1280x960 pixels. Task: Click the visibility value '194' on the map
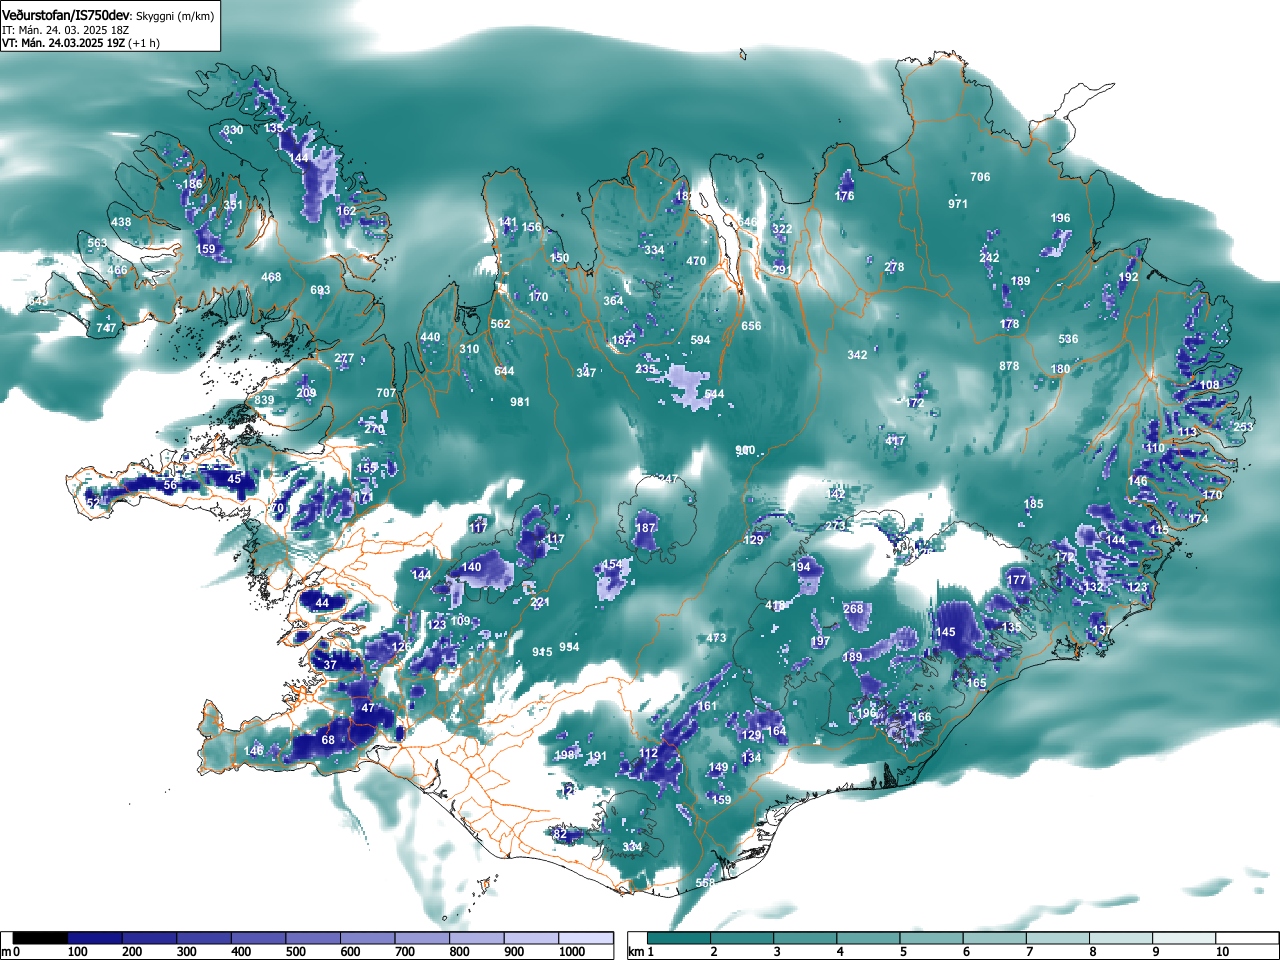coord(801,567)
